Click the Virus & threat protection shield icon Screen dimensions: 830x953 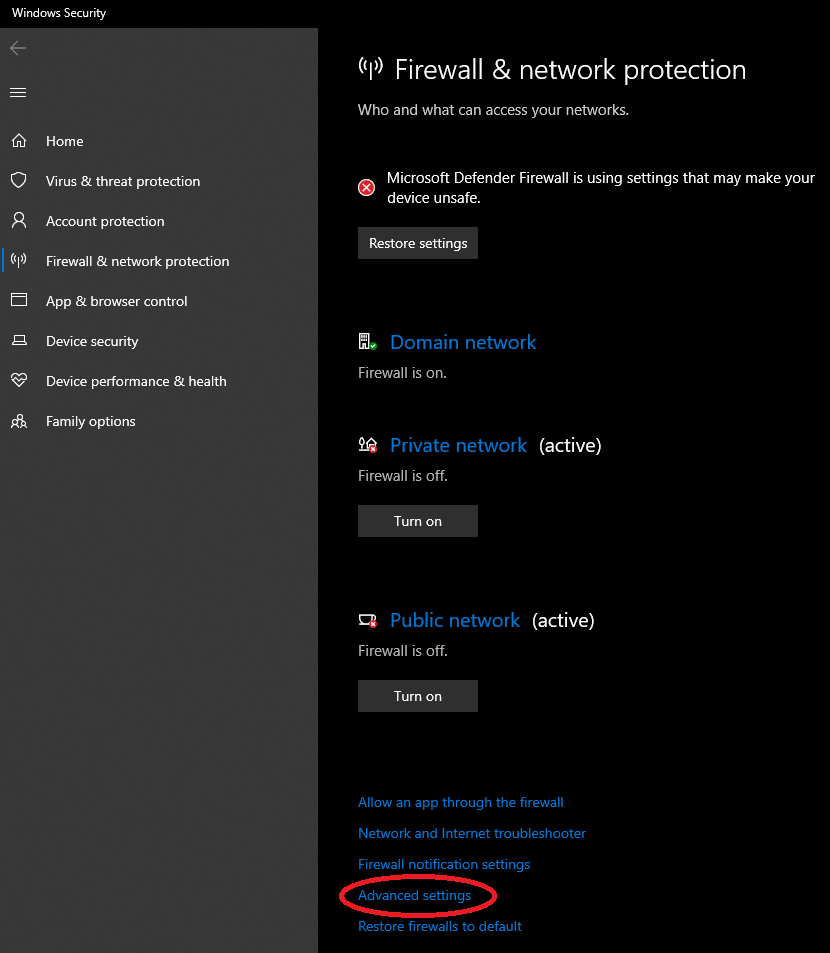click(x=19, y=181)
